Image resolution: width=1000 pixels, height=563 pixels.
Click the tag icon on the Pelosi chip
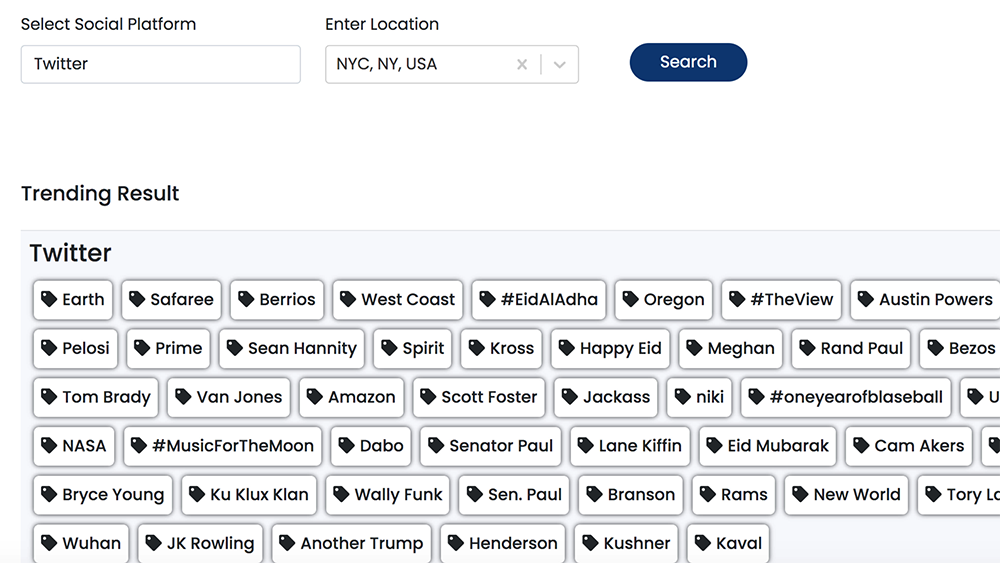49,348
